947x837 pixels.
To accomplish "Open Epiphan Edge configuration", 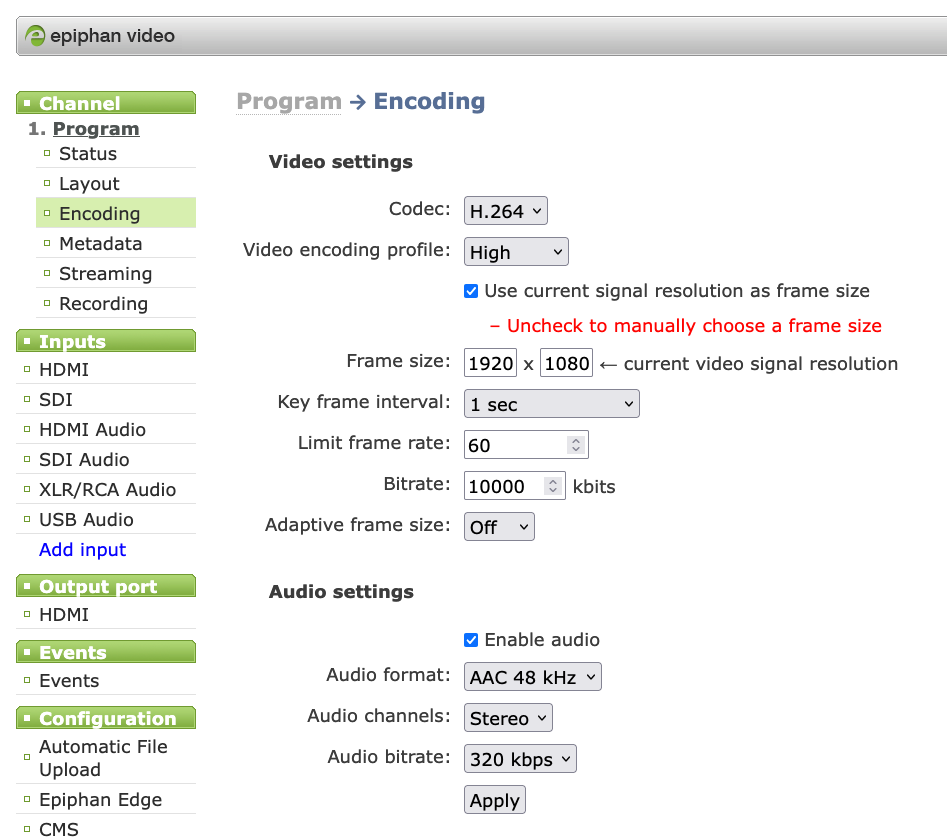I will tap(101, 800).
